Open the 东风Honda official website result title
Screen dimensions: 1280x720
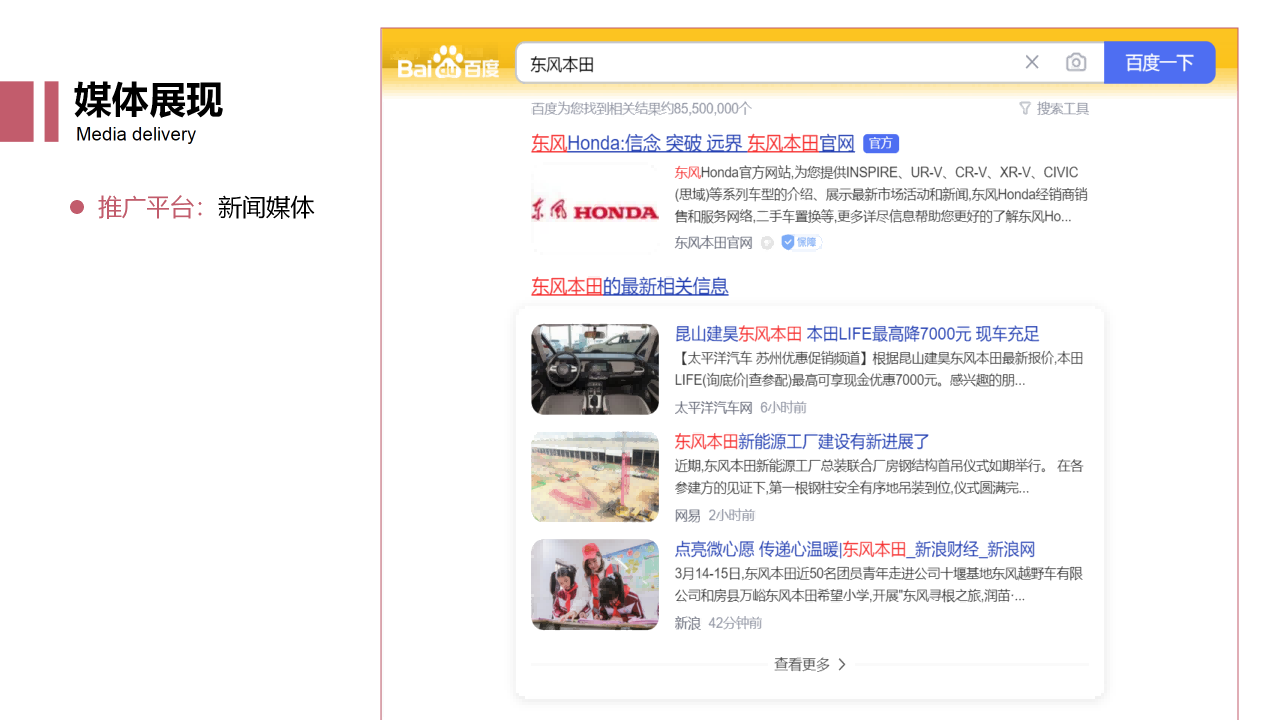click(693, 143)
